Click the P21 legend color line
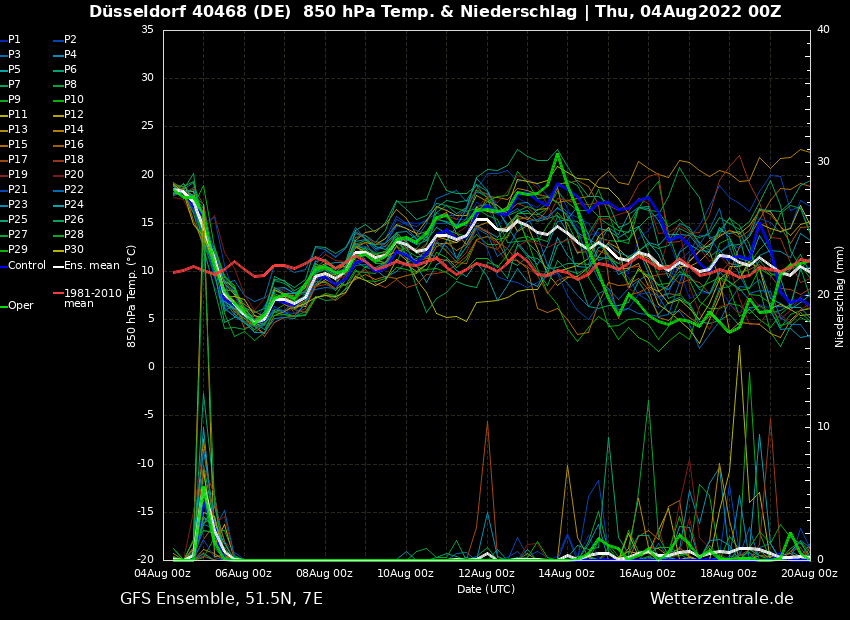Image resolution: width=850 pixels, height=620 pixels. click(x=3, y=190)
